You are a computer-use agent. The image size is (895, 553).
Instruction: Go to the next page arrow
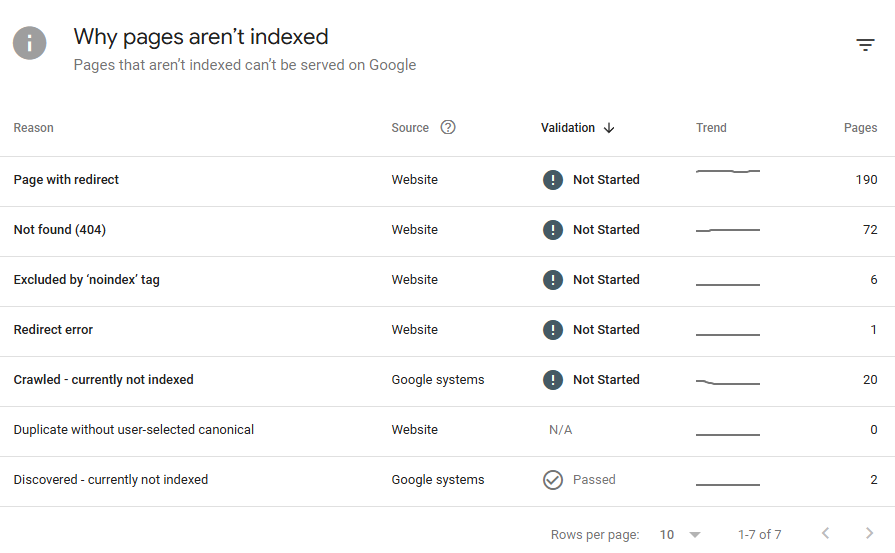pos(869,534)
